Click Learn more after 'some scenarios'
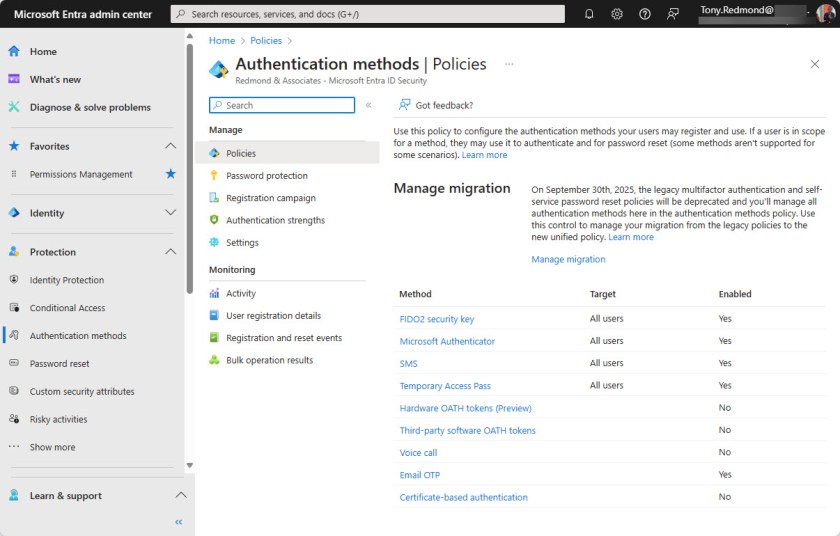 [x=484, y=155]
